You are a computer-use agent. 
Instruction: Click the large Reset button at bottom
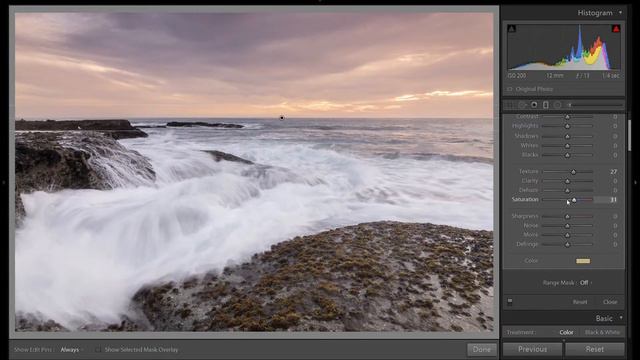(x=595, y=349)
